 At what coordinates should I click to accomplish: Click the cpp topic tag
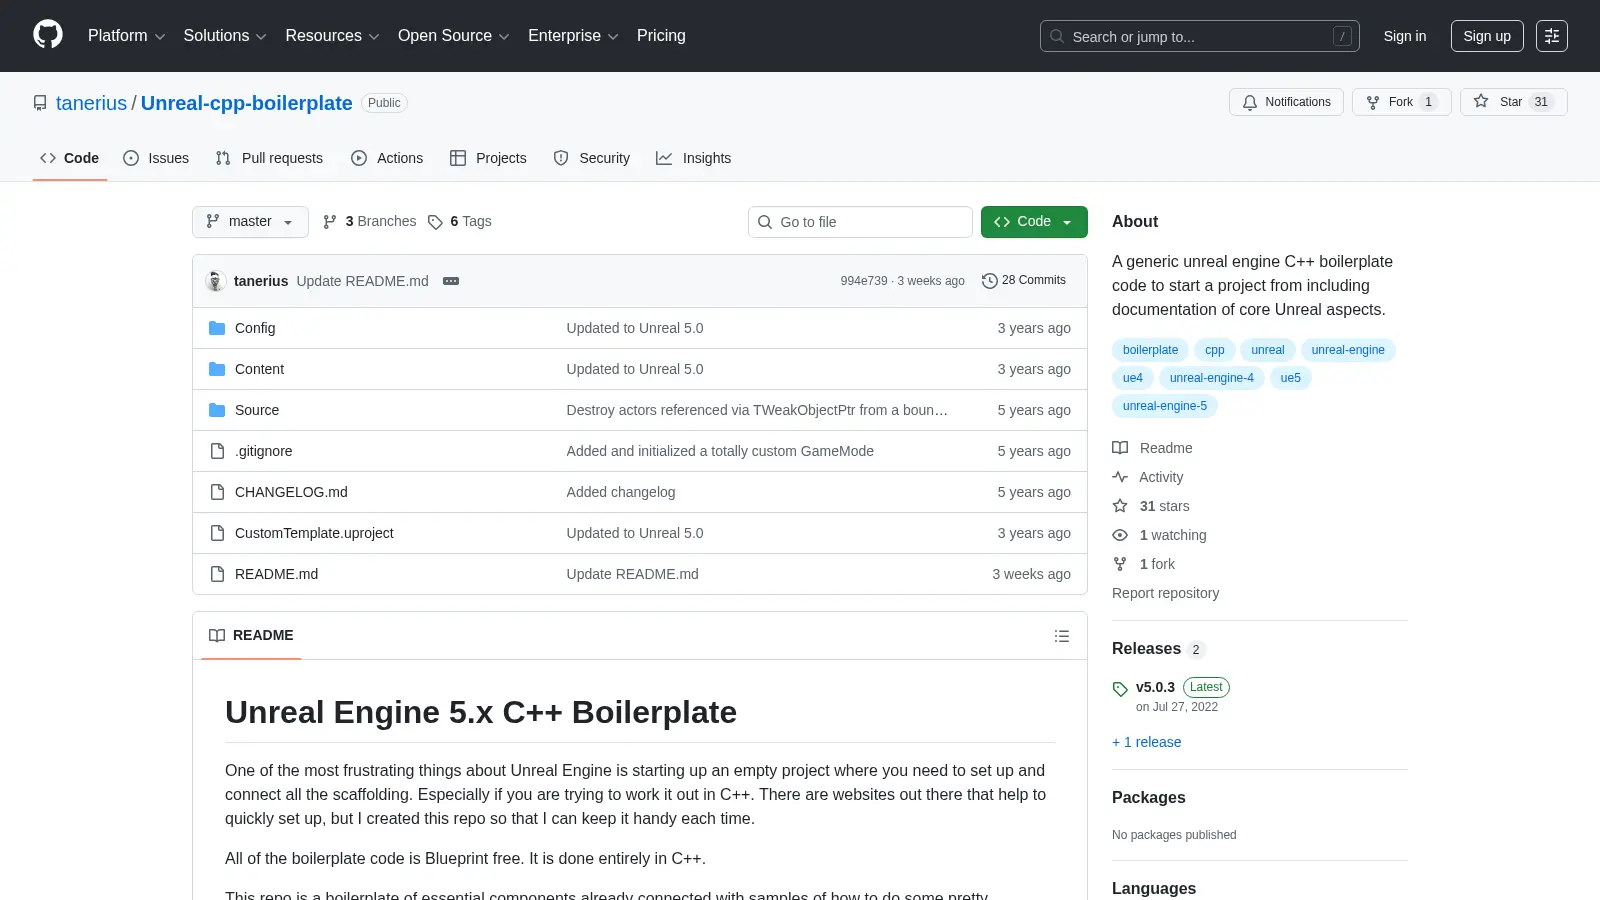point(1214,350)
